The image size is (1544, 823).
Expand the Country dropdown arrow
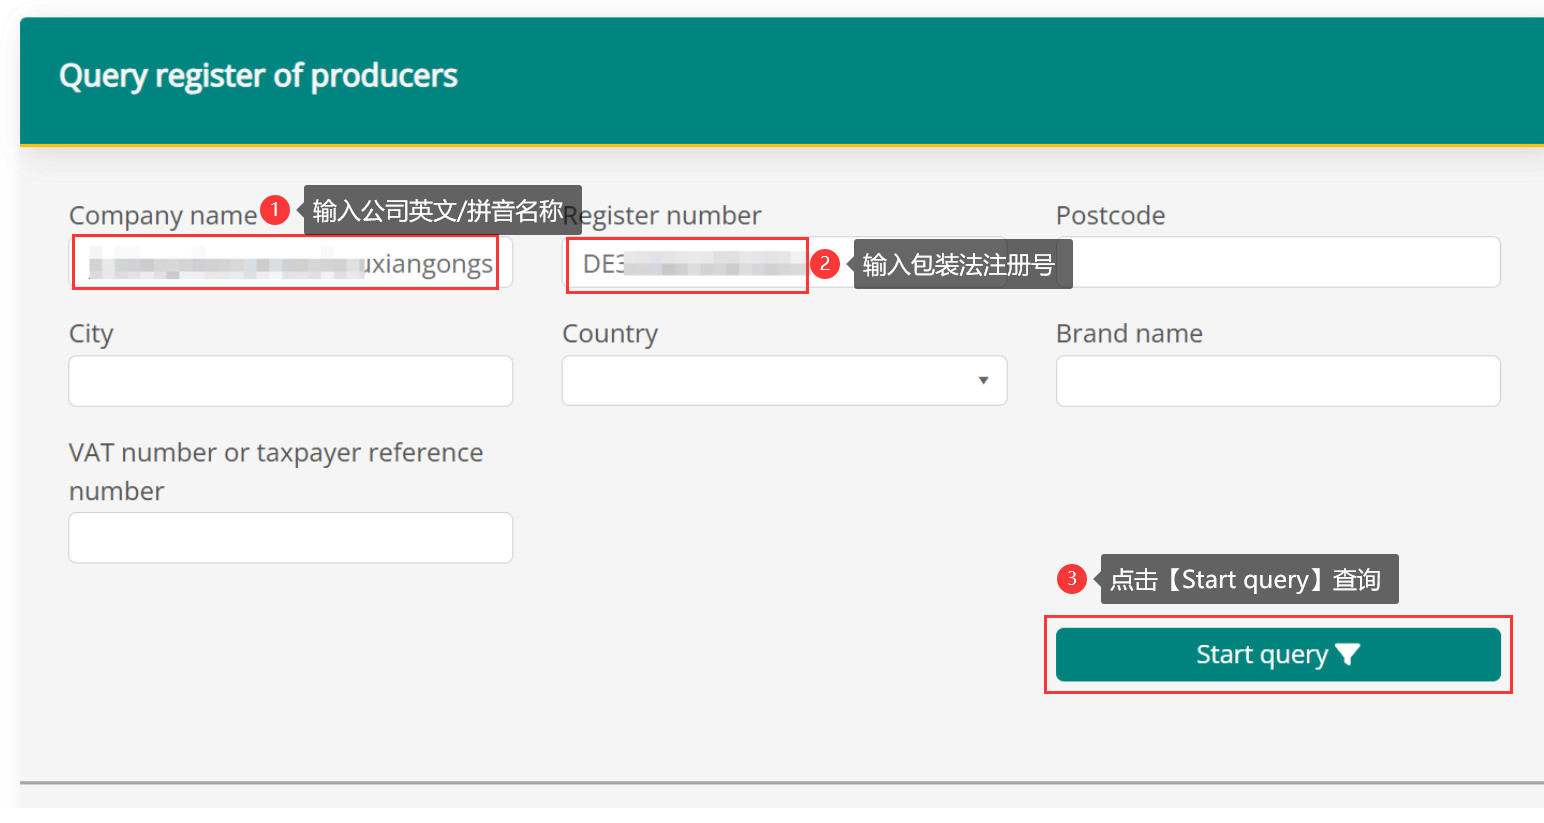click(x=983, y=381)
